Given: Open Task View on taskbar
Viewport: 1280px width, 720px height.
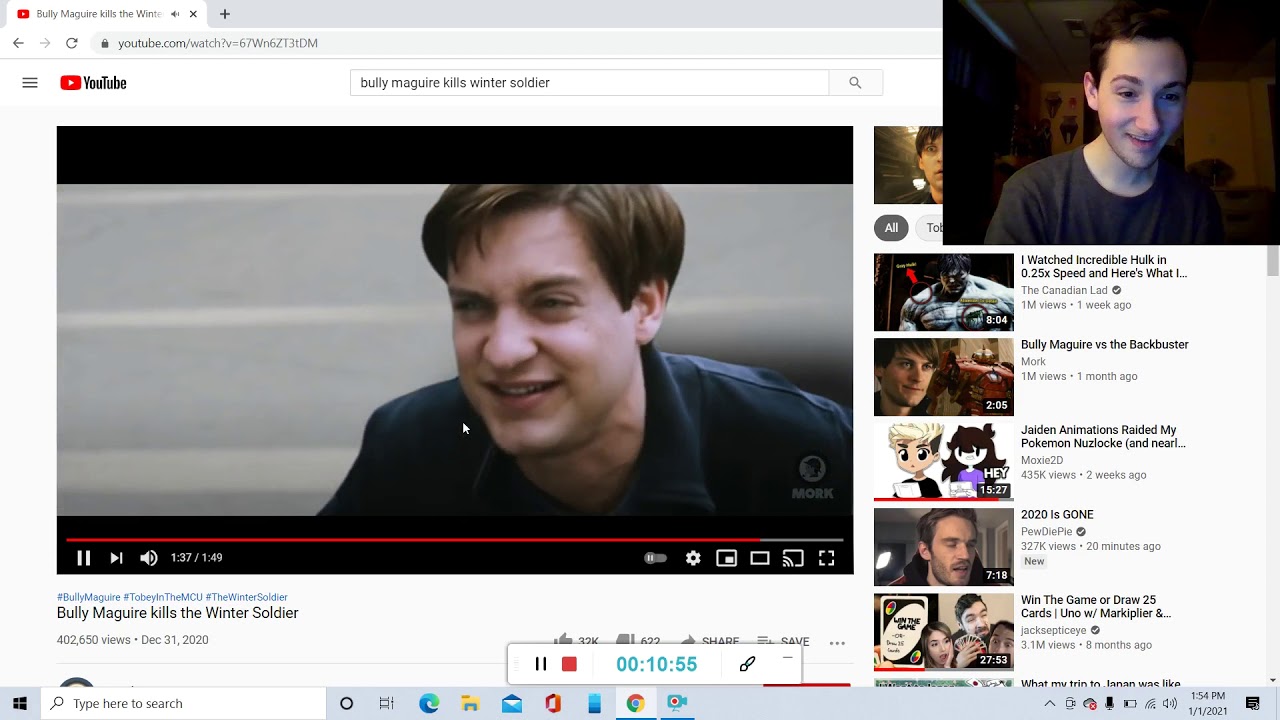Looking at the screenshot, I should click(x=387, y=703).
